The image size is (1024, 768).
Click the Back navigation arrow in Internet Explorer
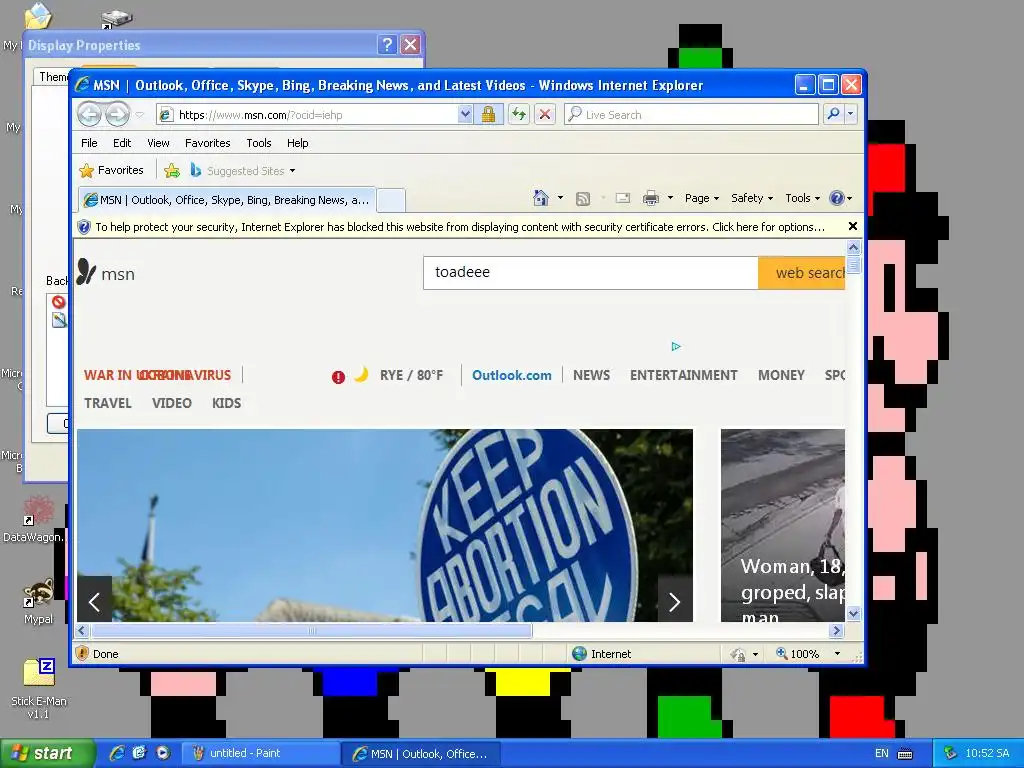tap(89, 115)
